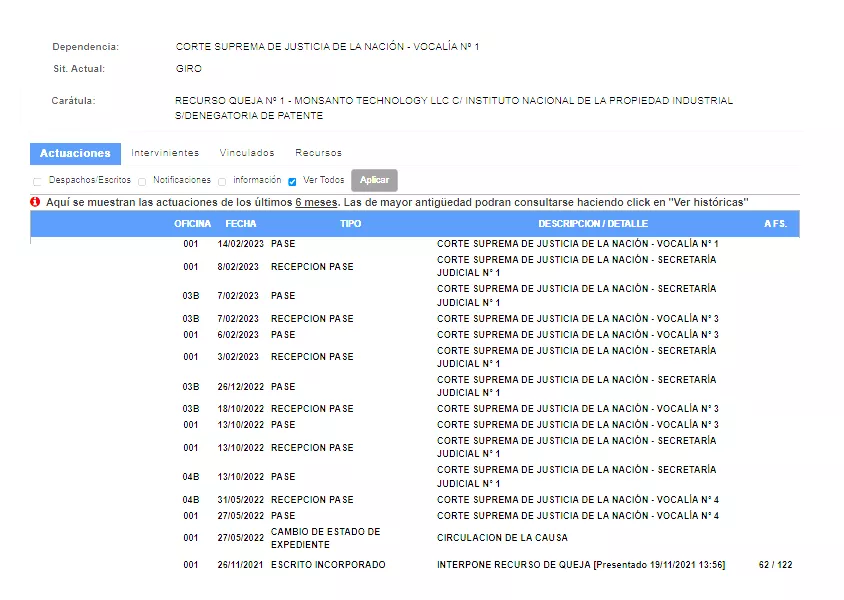Click the red information alert icon

pos(35,202)
